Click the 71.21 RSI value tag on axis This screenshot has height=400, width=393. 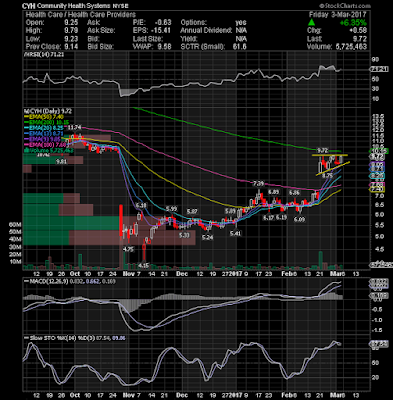click(x=379, y=69)
